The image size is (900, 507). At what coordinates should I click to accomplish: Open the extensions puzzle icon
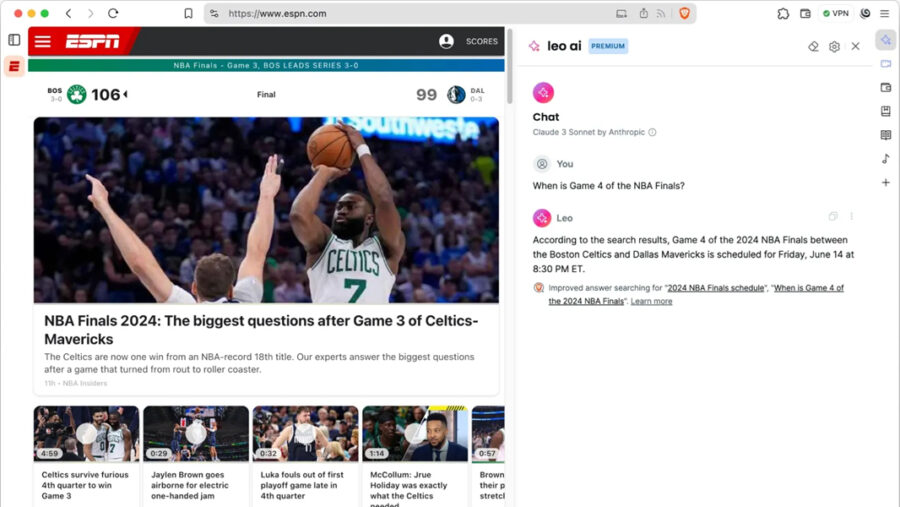783,13
